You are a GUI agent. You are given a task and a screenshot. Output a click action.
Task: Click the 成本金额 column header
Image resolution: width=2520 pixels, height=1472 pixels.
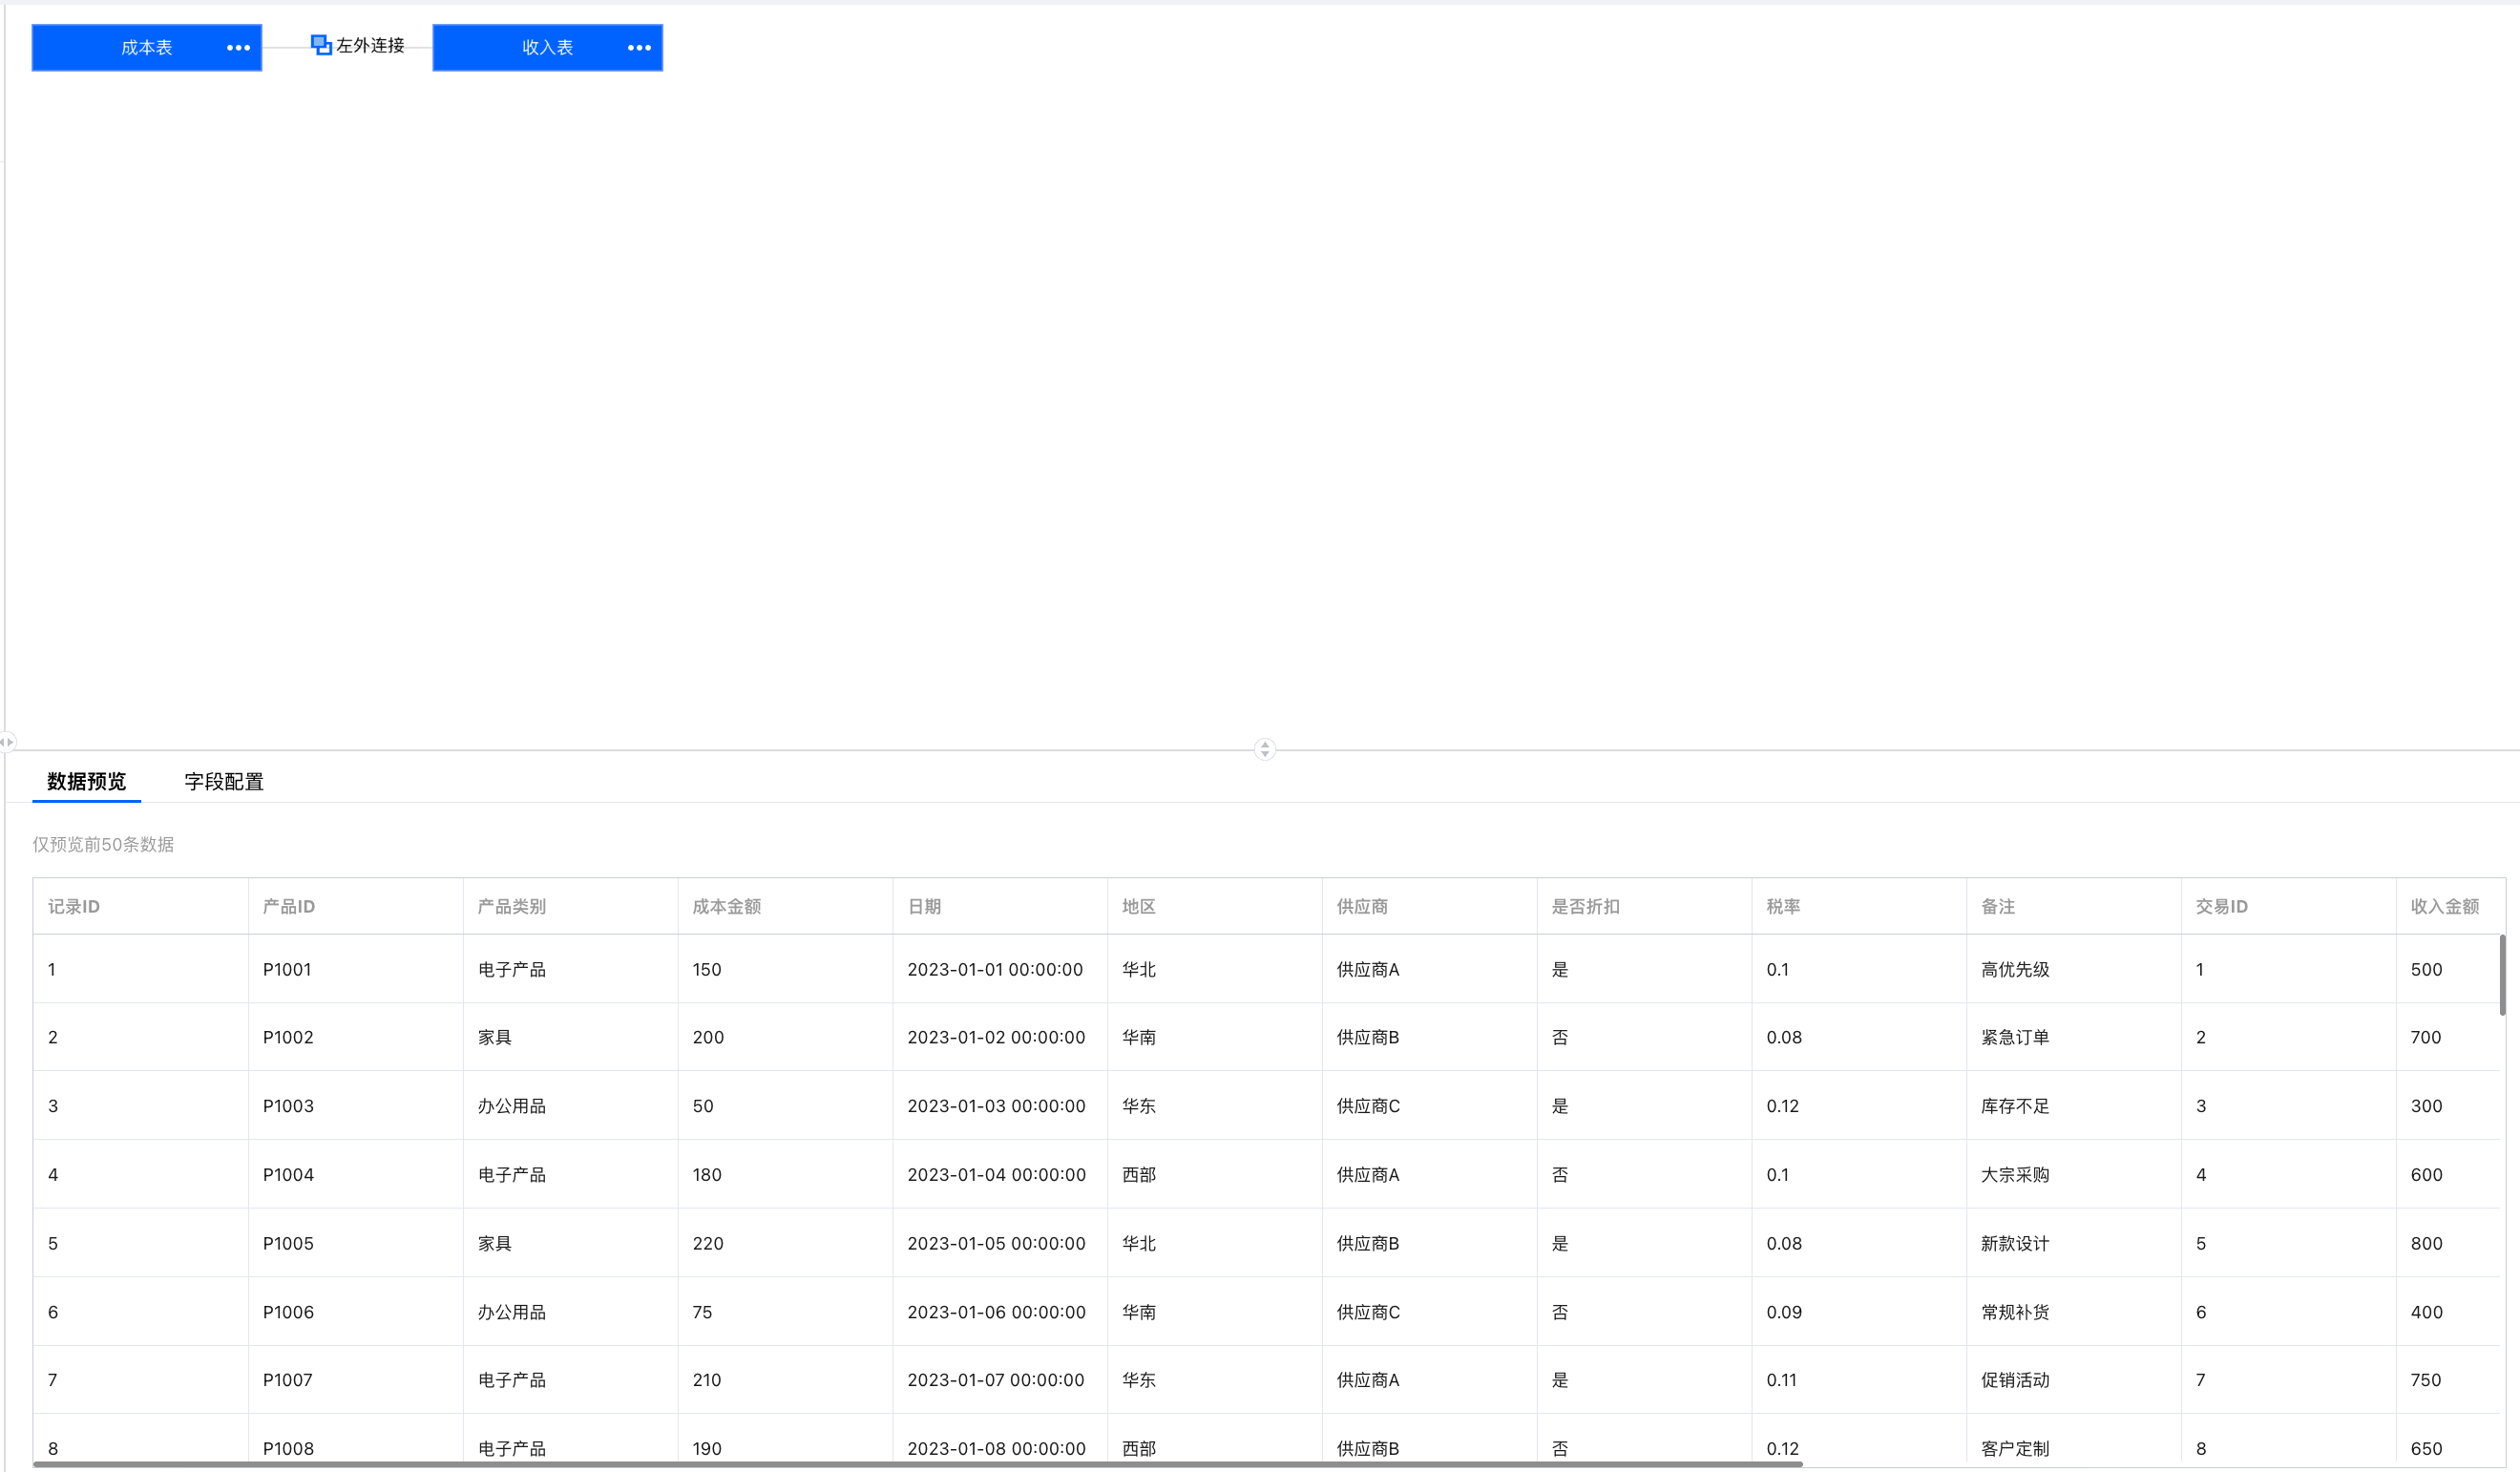tap(726, 906)
